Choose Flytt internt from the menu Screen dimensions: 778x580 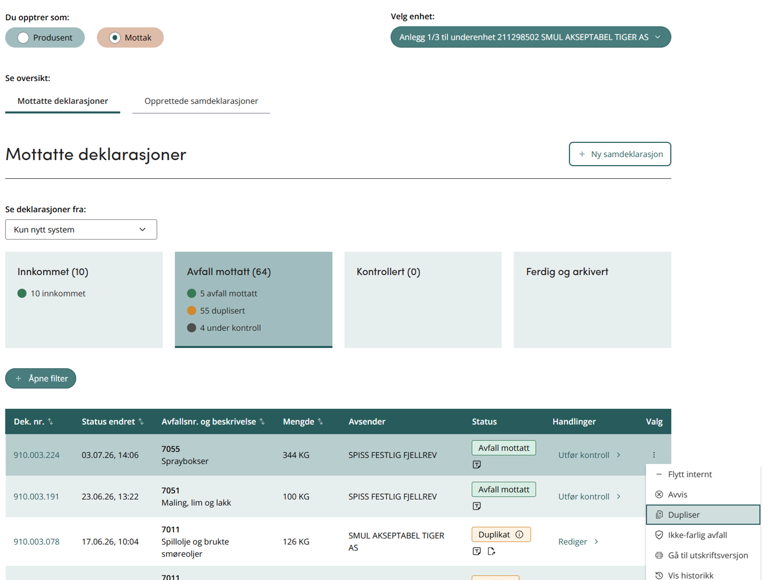pos(703,474)
